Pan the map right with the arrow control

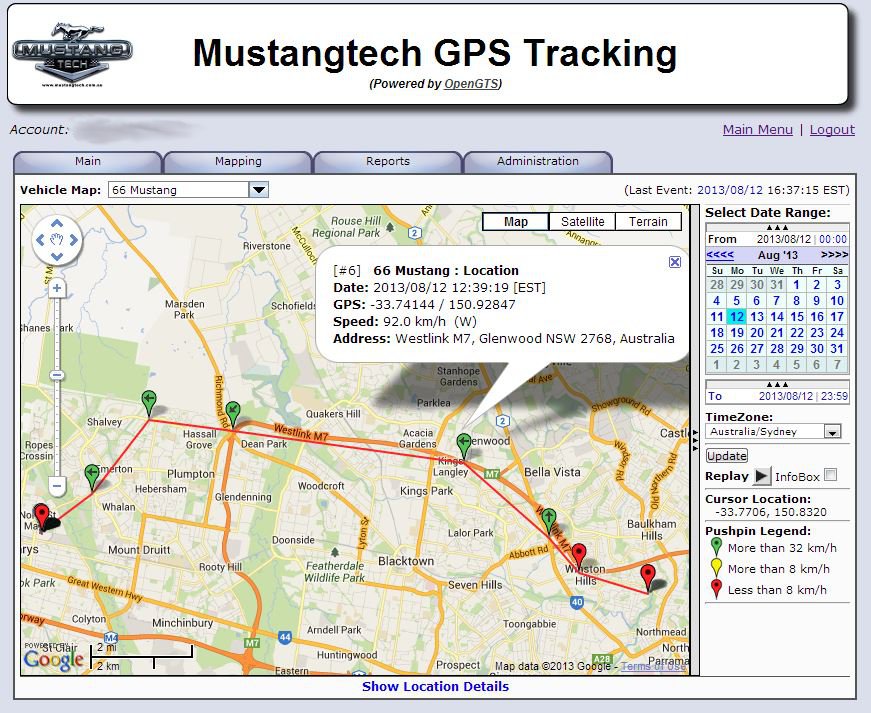point(74,240)
